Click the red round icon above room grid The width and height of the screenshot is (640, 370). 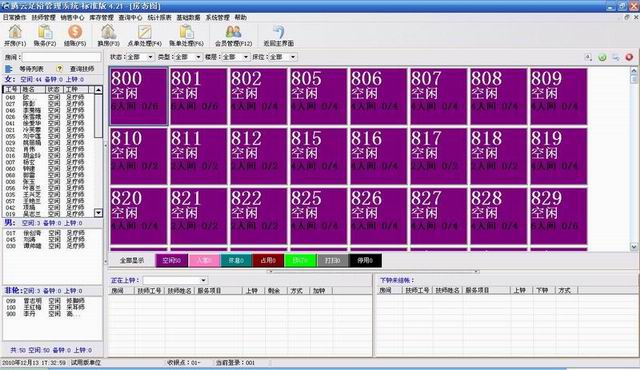click(629, 57)
